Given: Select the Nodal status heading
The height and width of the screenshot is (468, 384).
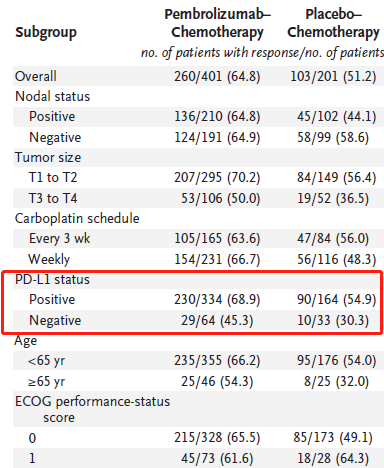Looking at the screenshot, I should [53, 96].
